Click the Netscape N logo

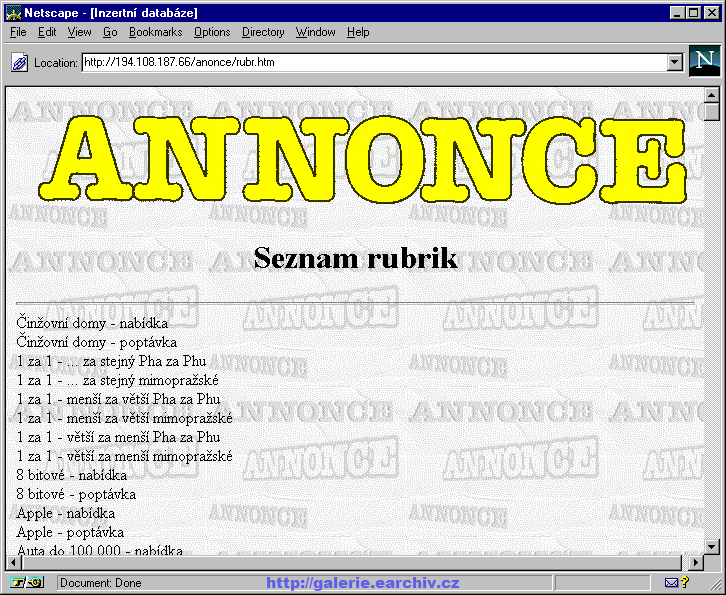pos(704,61)
